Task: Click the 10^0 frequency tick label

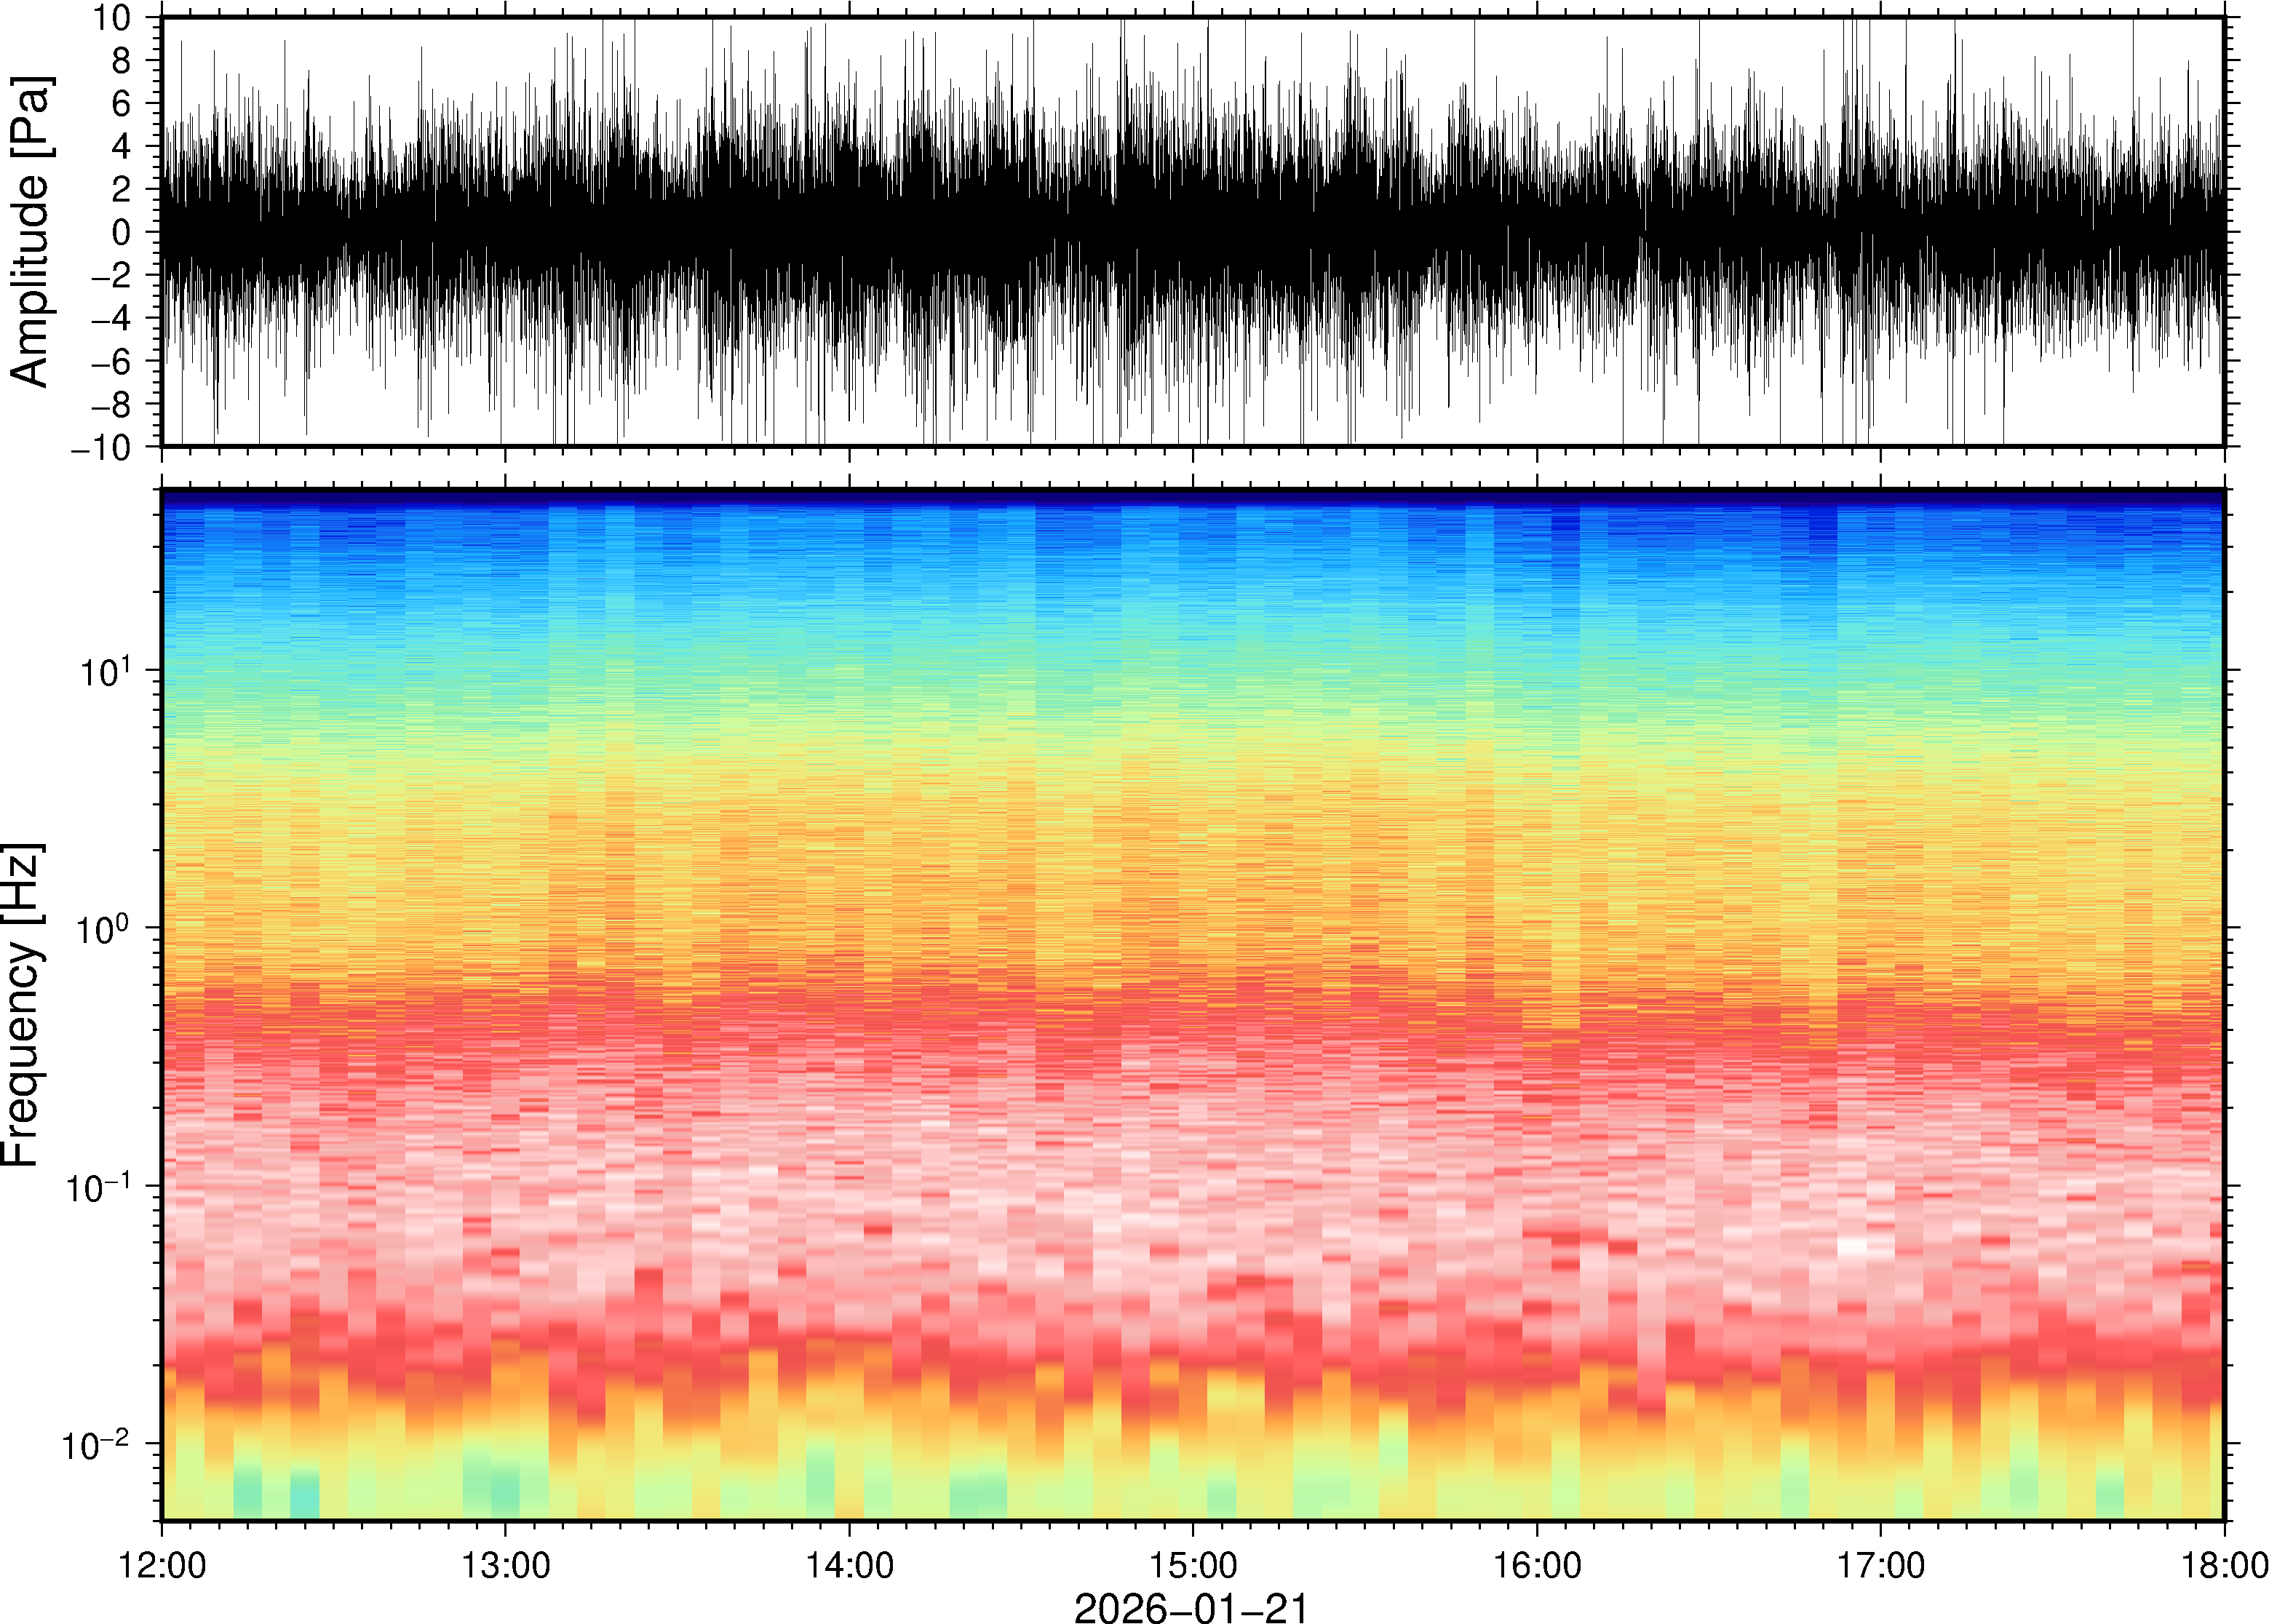Action: 105,930
